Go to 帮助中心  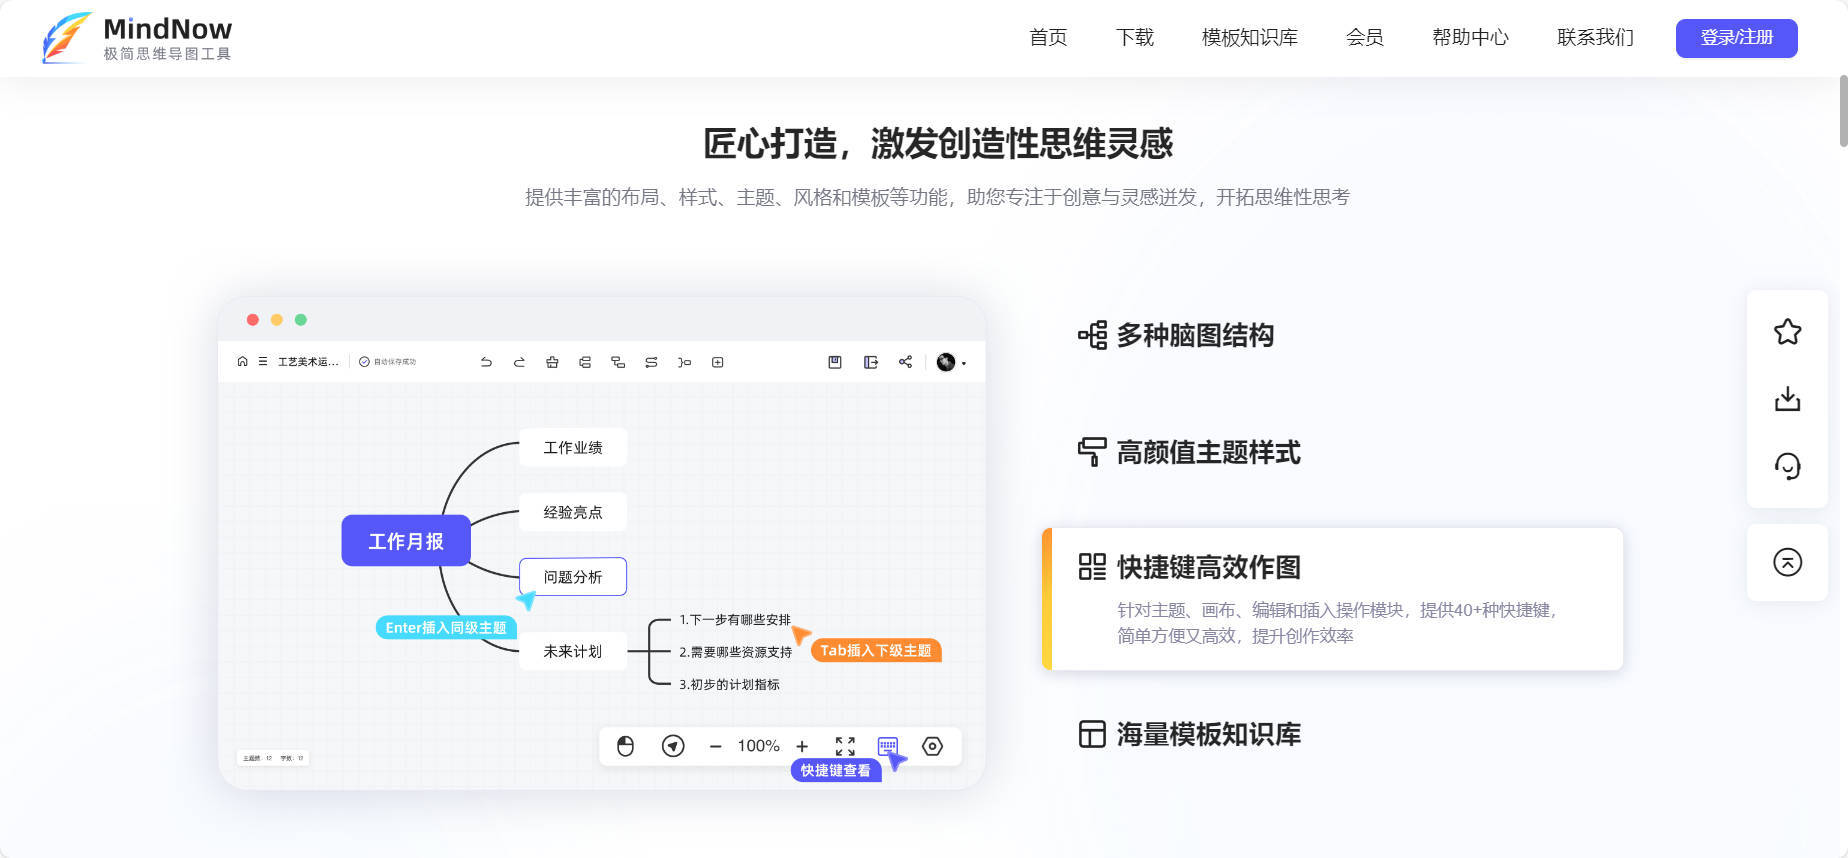click(1470, 38)
